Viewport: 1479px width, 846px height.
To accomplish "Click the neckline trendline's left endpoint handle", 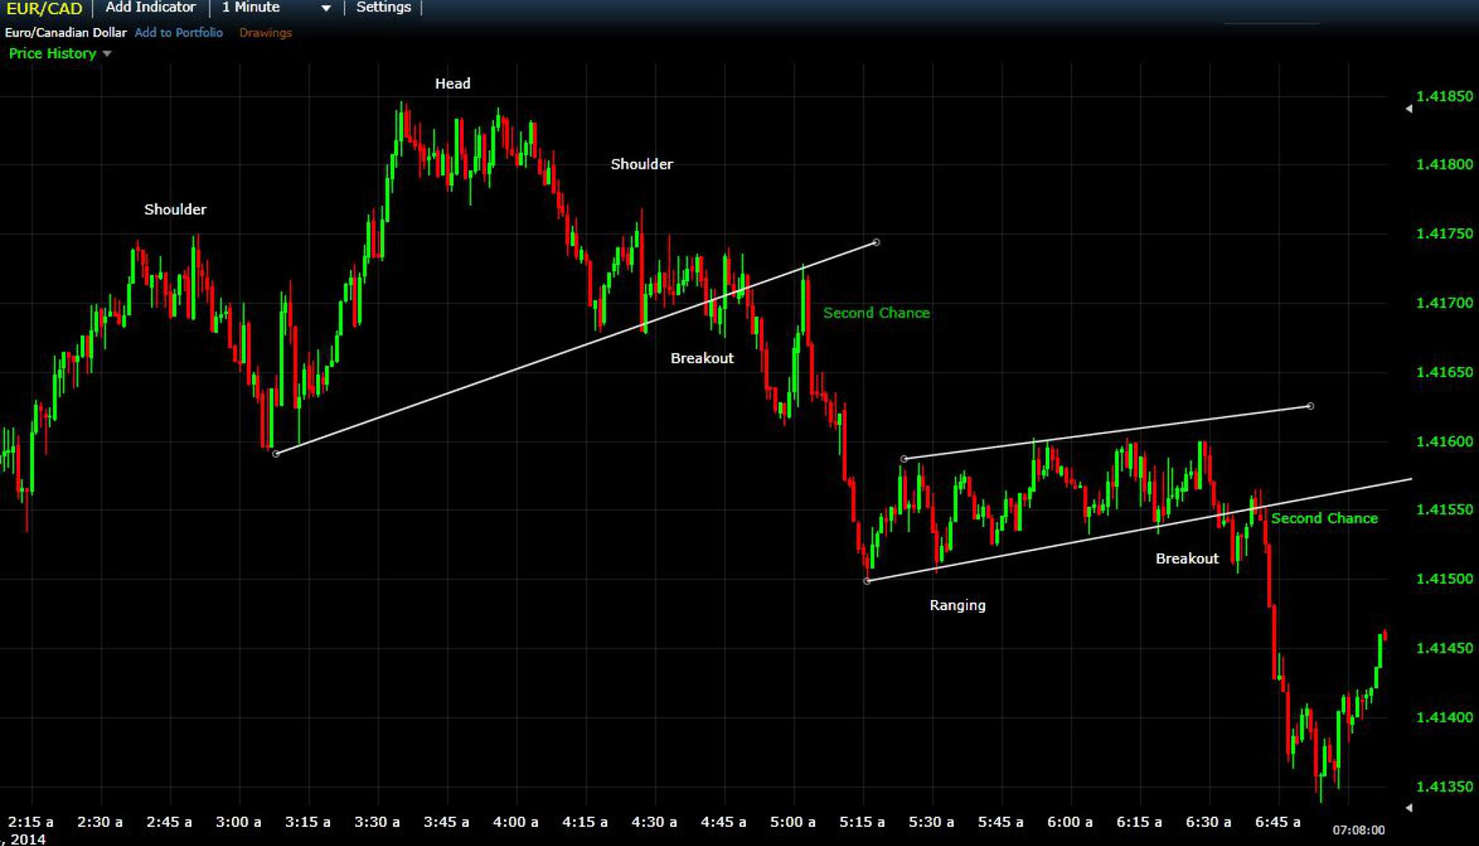I will coord(276,454).
